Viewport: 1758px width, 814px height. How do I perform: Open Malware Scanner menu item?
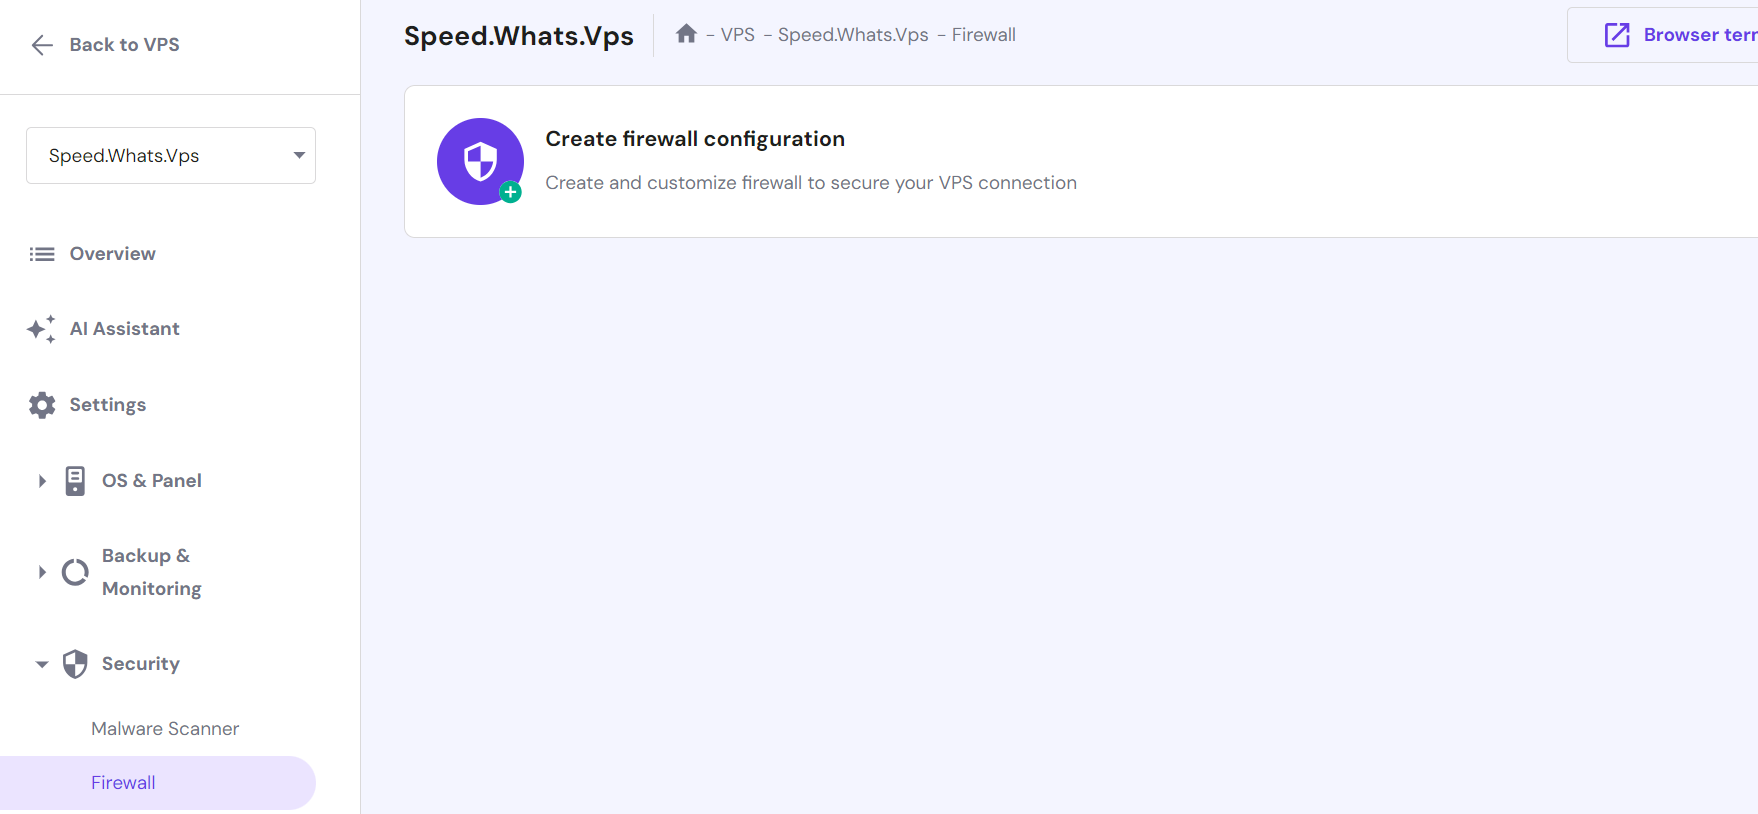tap(165, 729)
